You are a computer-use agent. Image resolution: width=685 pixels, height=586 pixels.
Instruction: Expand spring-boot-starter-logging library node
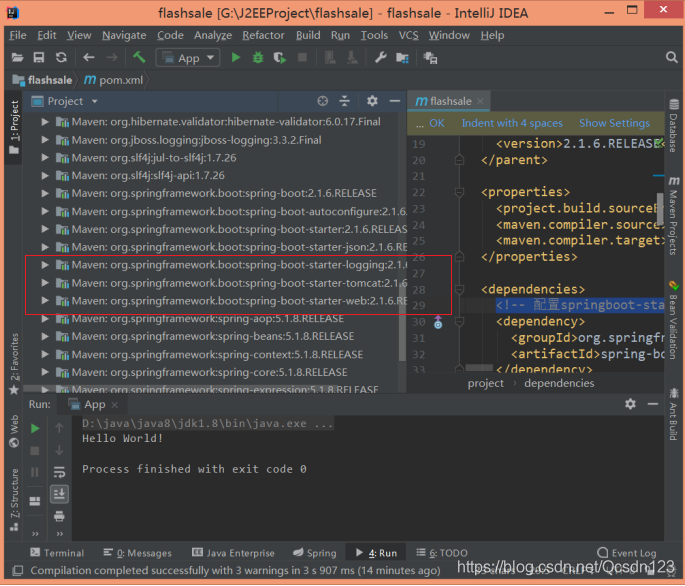(45, 265)
